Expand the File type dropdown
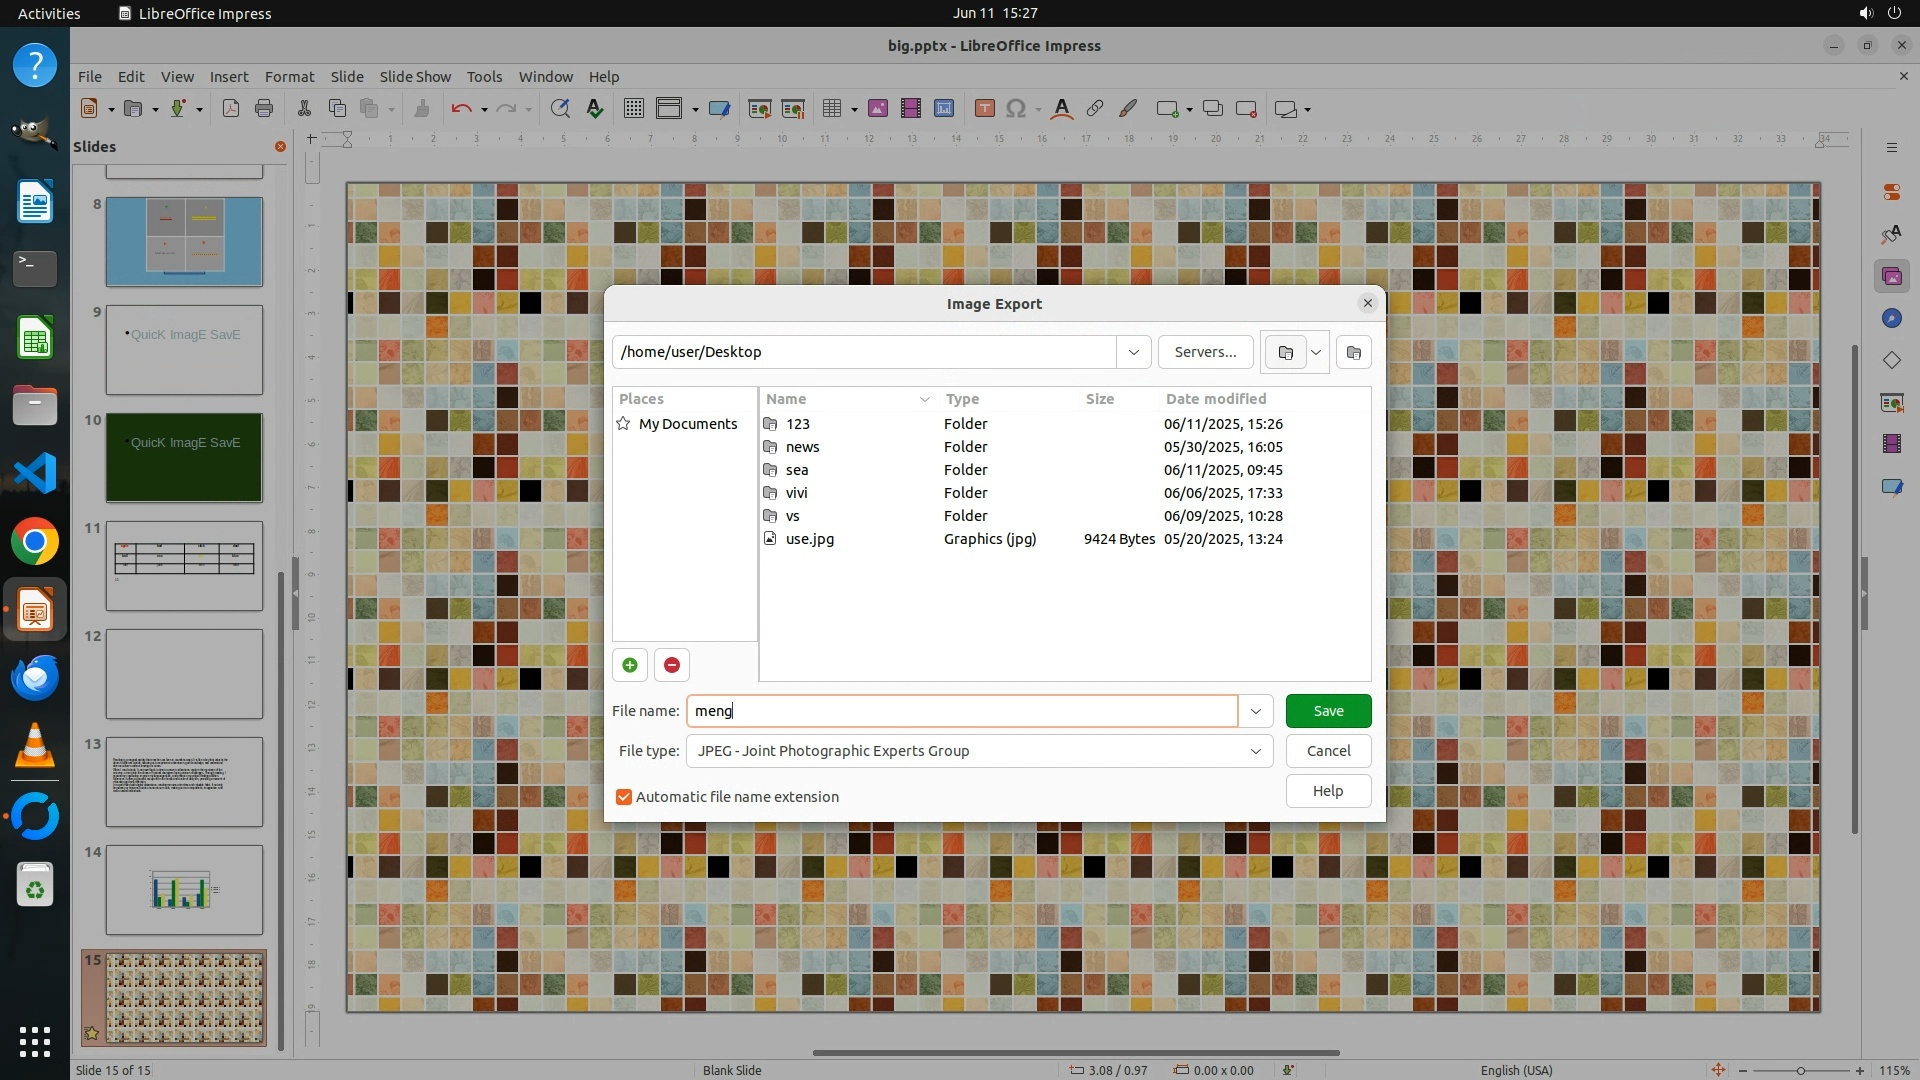Viewport: 1920px width, 1080px height. coord(1255,751)
